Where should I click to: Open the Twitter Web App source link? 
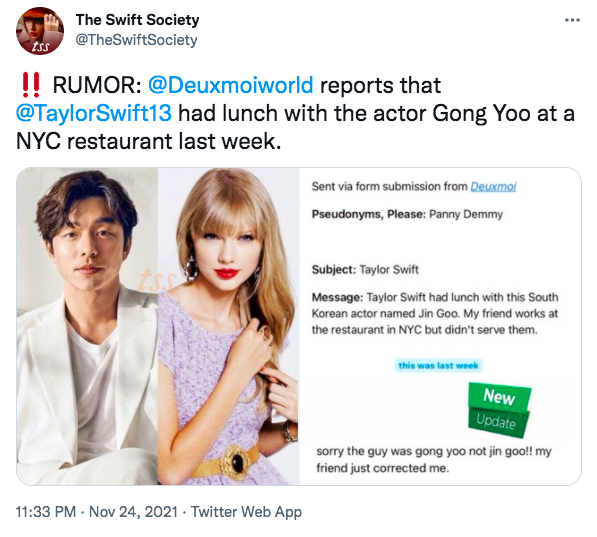pyautogui.click(x=246, y=511)
